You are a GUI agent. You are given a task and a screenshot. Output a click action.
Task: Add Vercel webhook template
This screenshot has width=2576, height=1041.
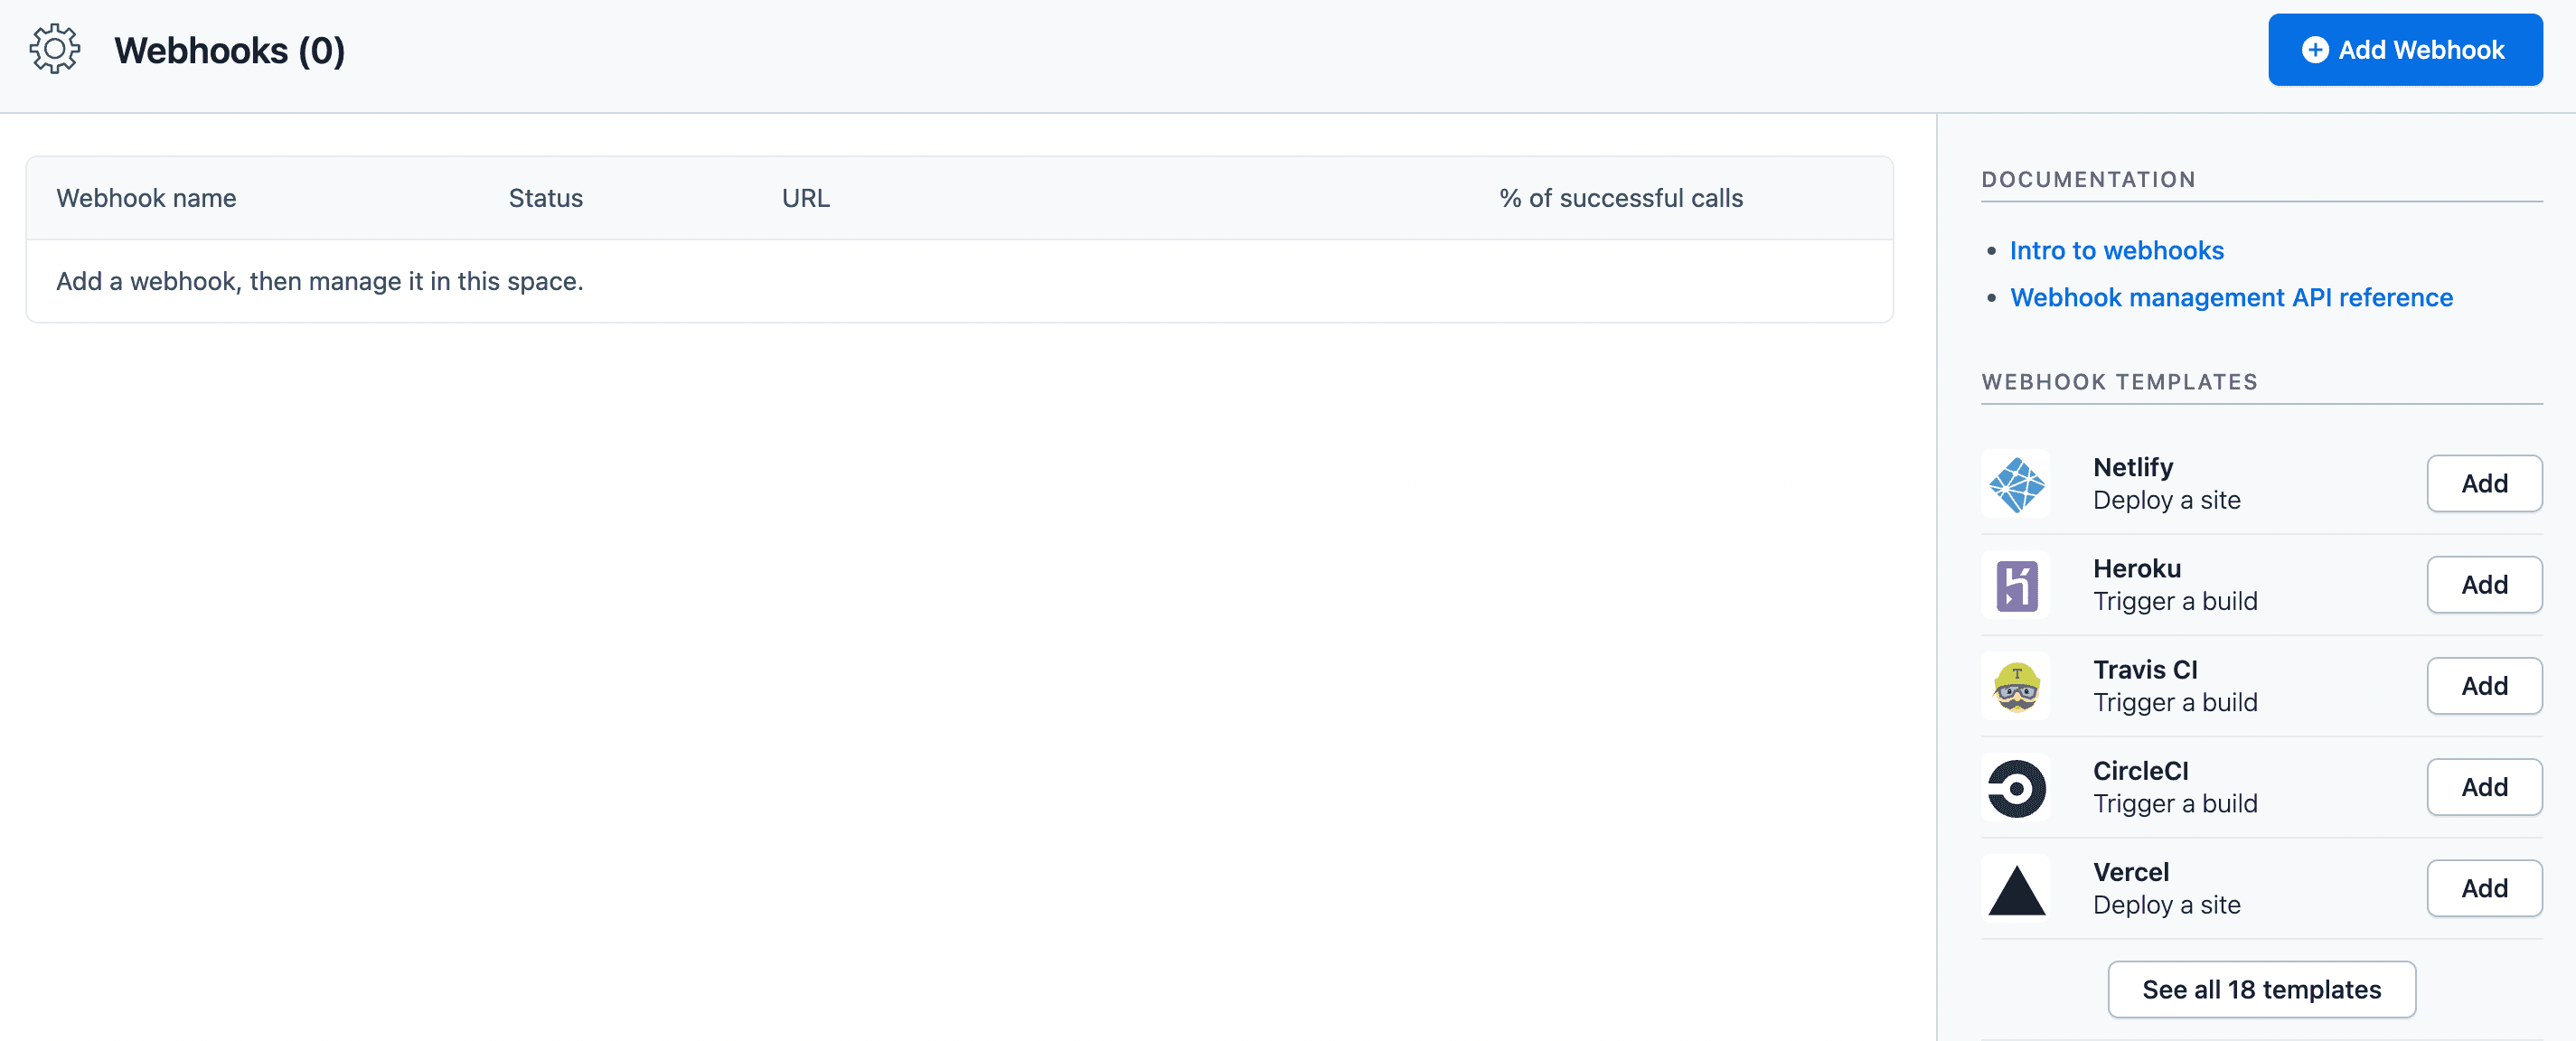click(x=2482, y=886)
